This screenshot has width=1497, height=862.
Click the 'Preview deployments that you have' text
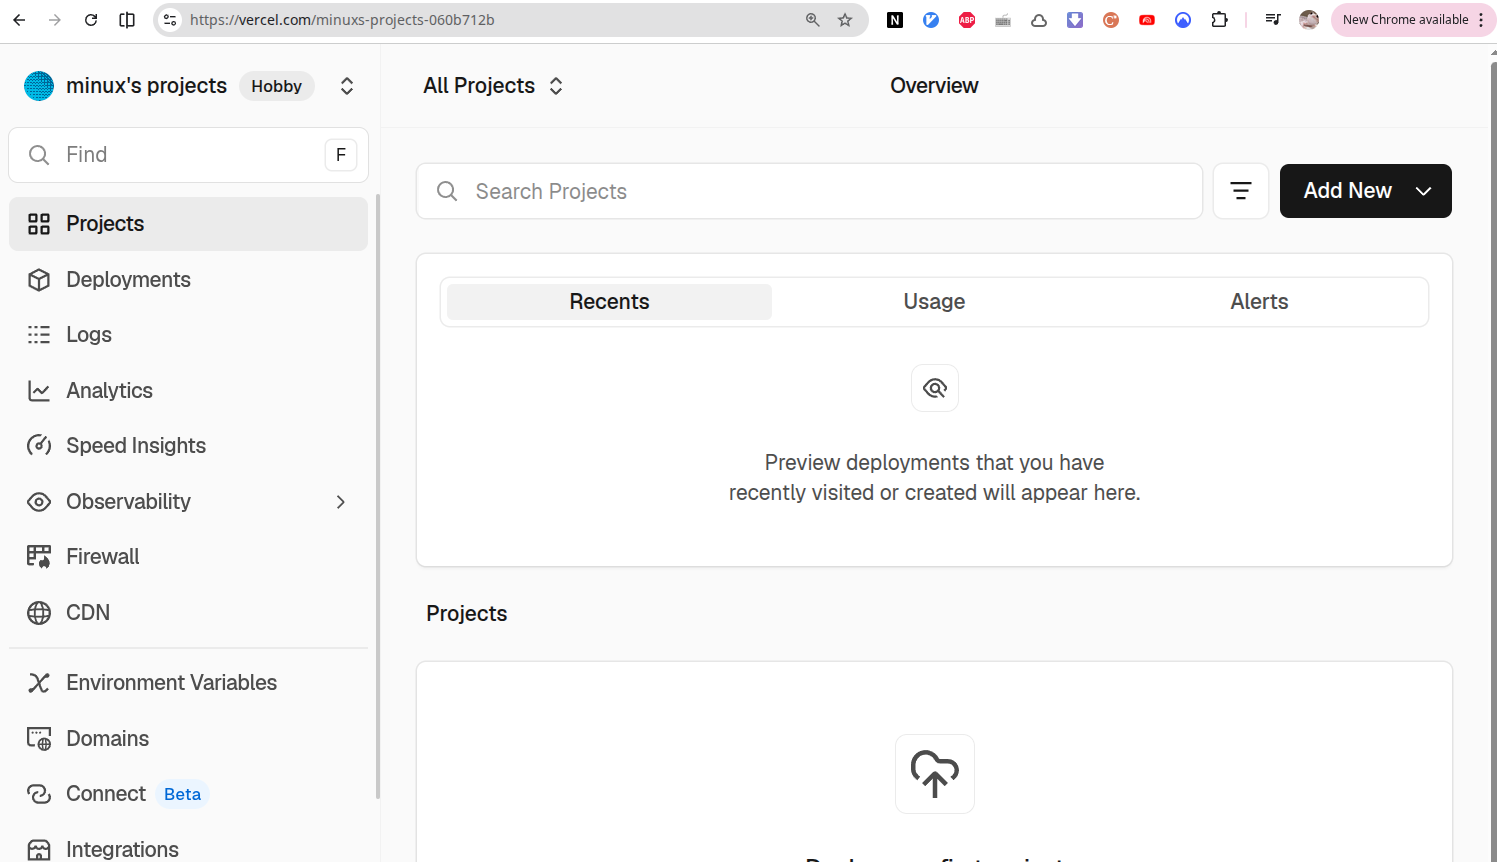pos(934,463)
